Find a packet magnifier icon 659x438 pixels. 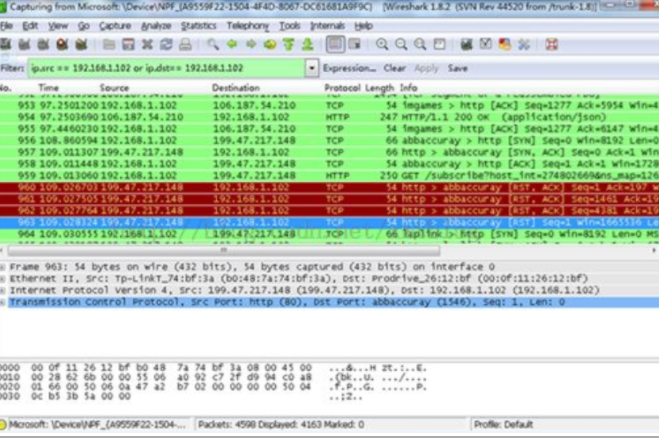click(x=213, y=45)
